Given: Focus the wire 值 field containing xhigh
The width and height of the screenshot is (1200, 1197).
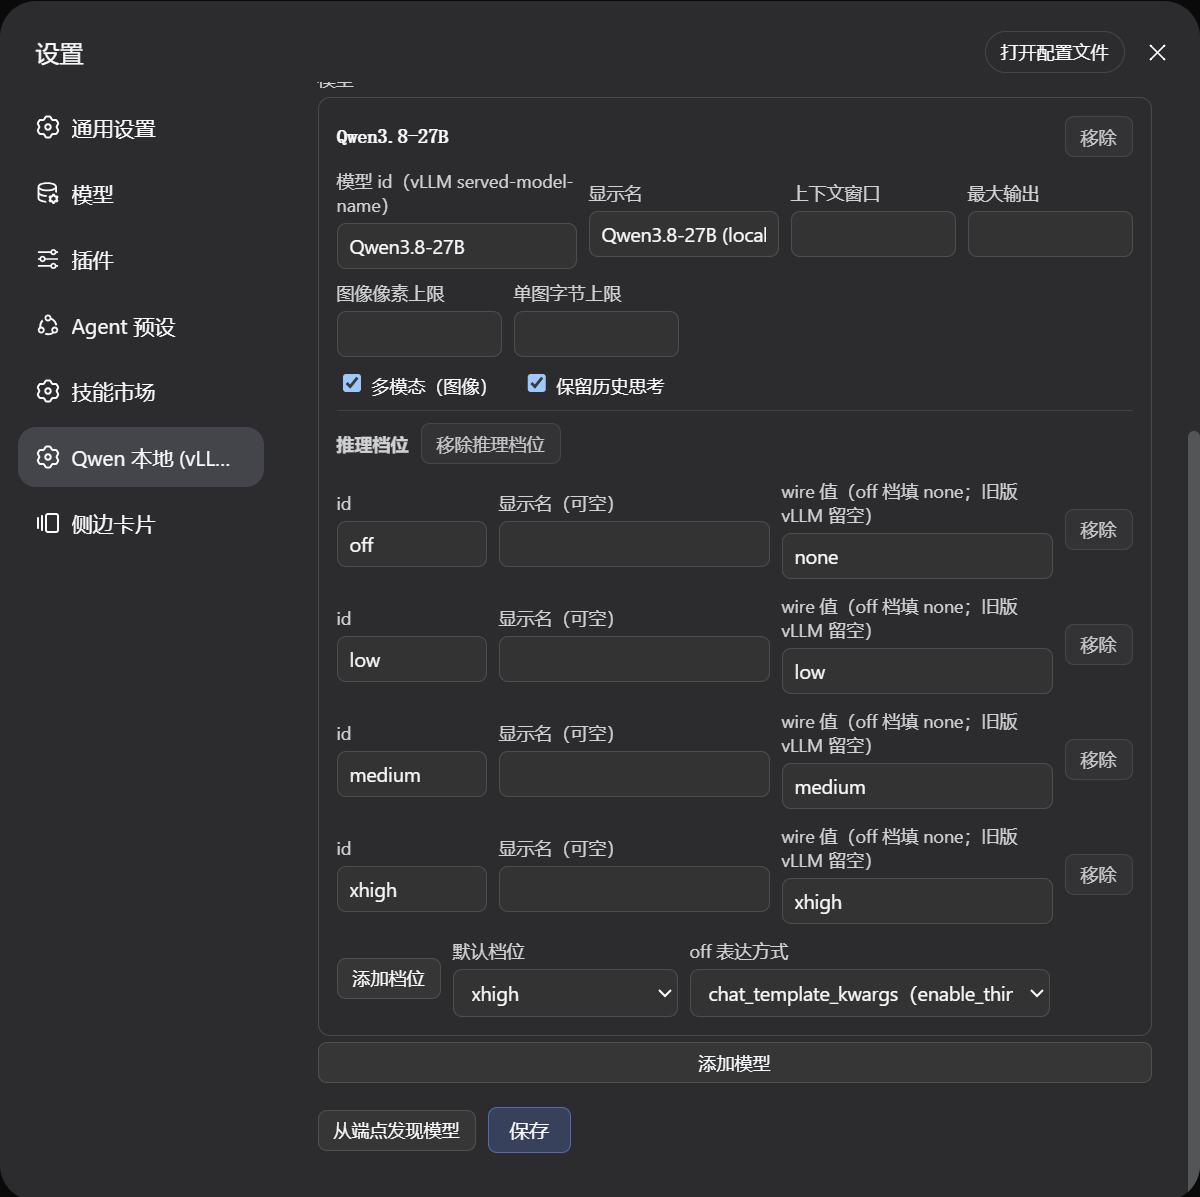Looking at the screenshot, I should (x=917, y=901).
